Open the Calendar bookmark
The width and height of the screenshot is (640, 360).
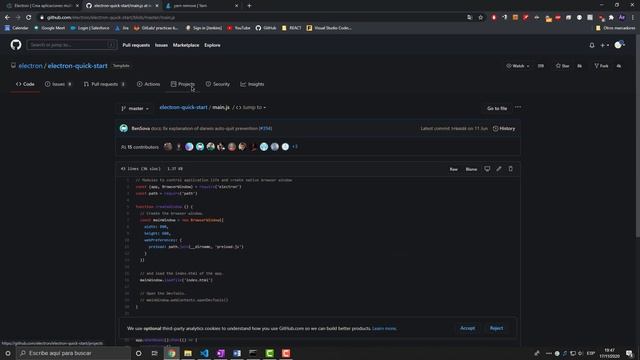click(x=17, y=28)
